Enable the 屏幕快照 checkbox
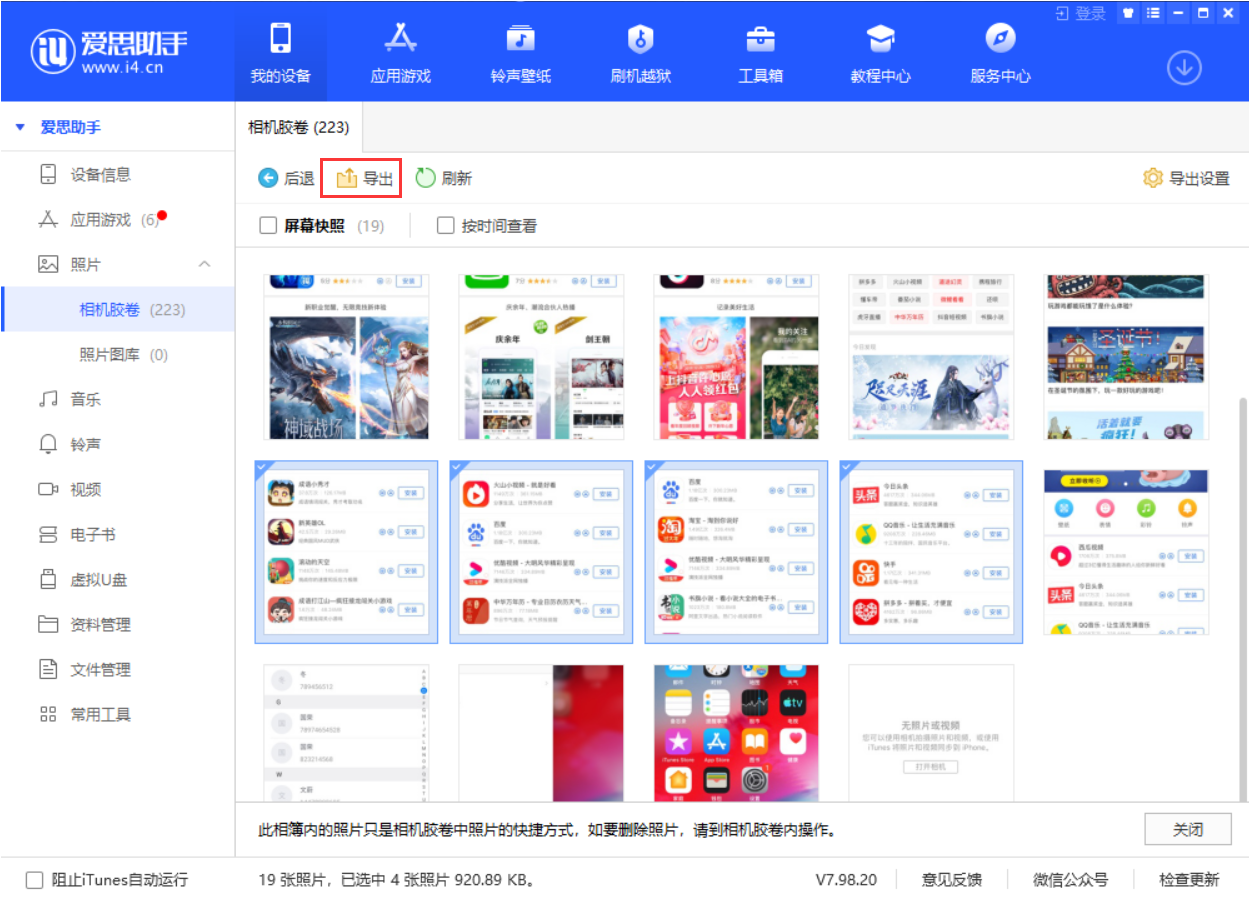Image resolution: width=1249 pixels, height=901 pixels. [x=267, y=225]
